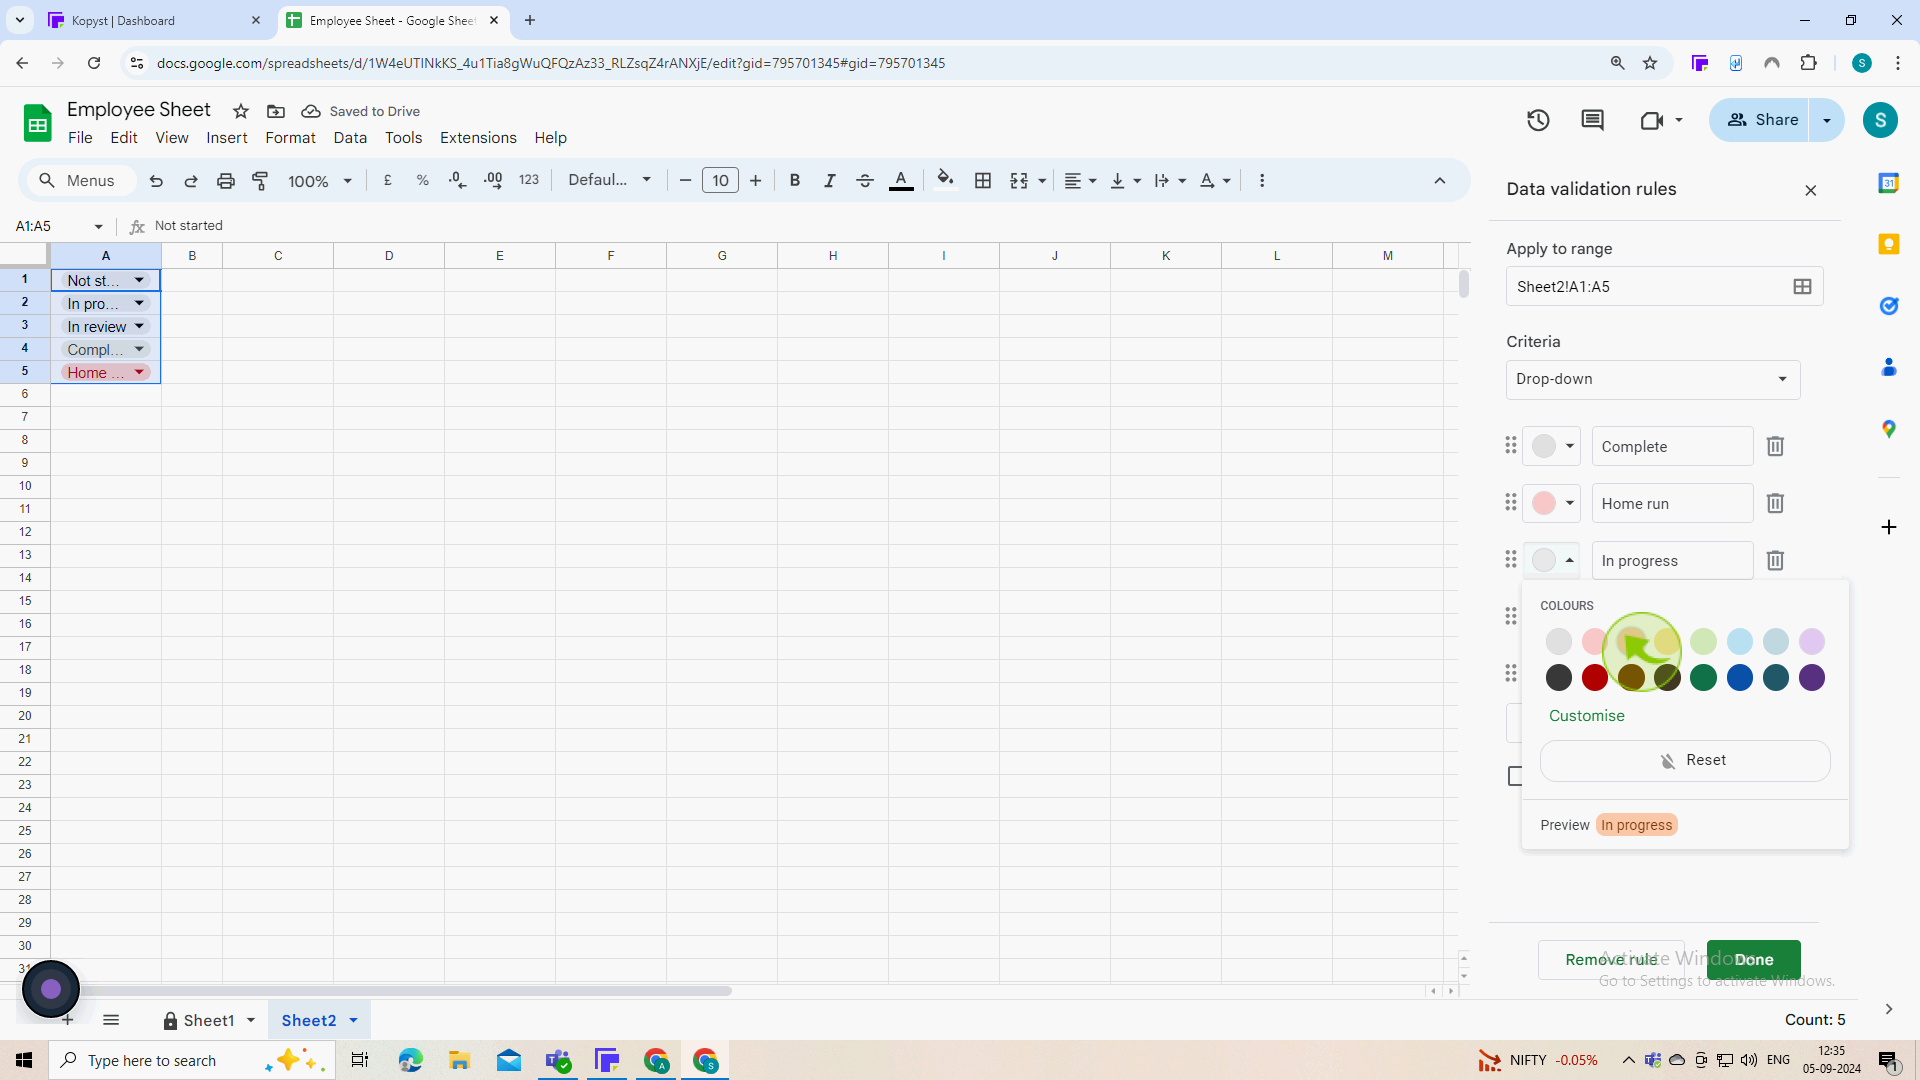
Task: Click the cell borders icon
Action: point(984,181)
